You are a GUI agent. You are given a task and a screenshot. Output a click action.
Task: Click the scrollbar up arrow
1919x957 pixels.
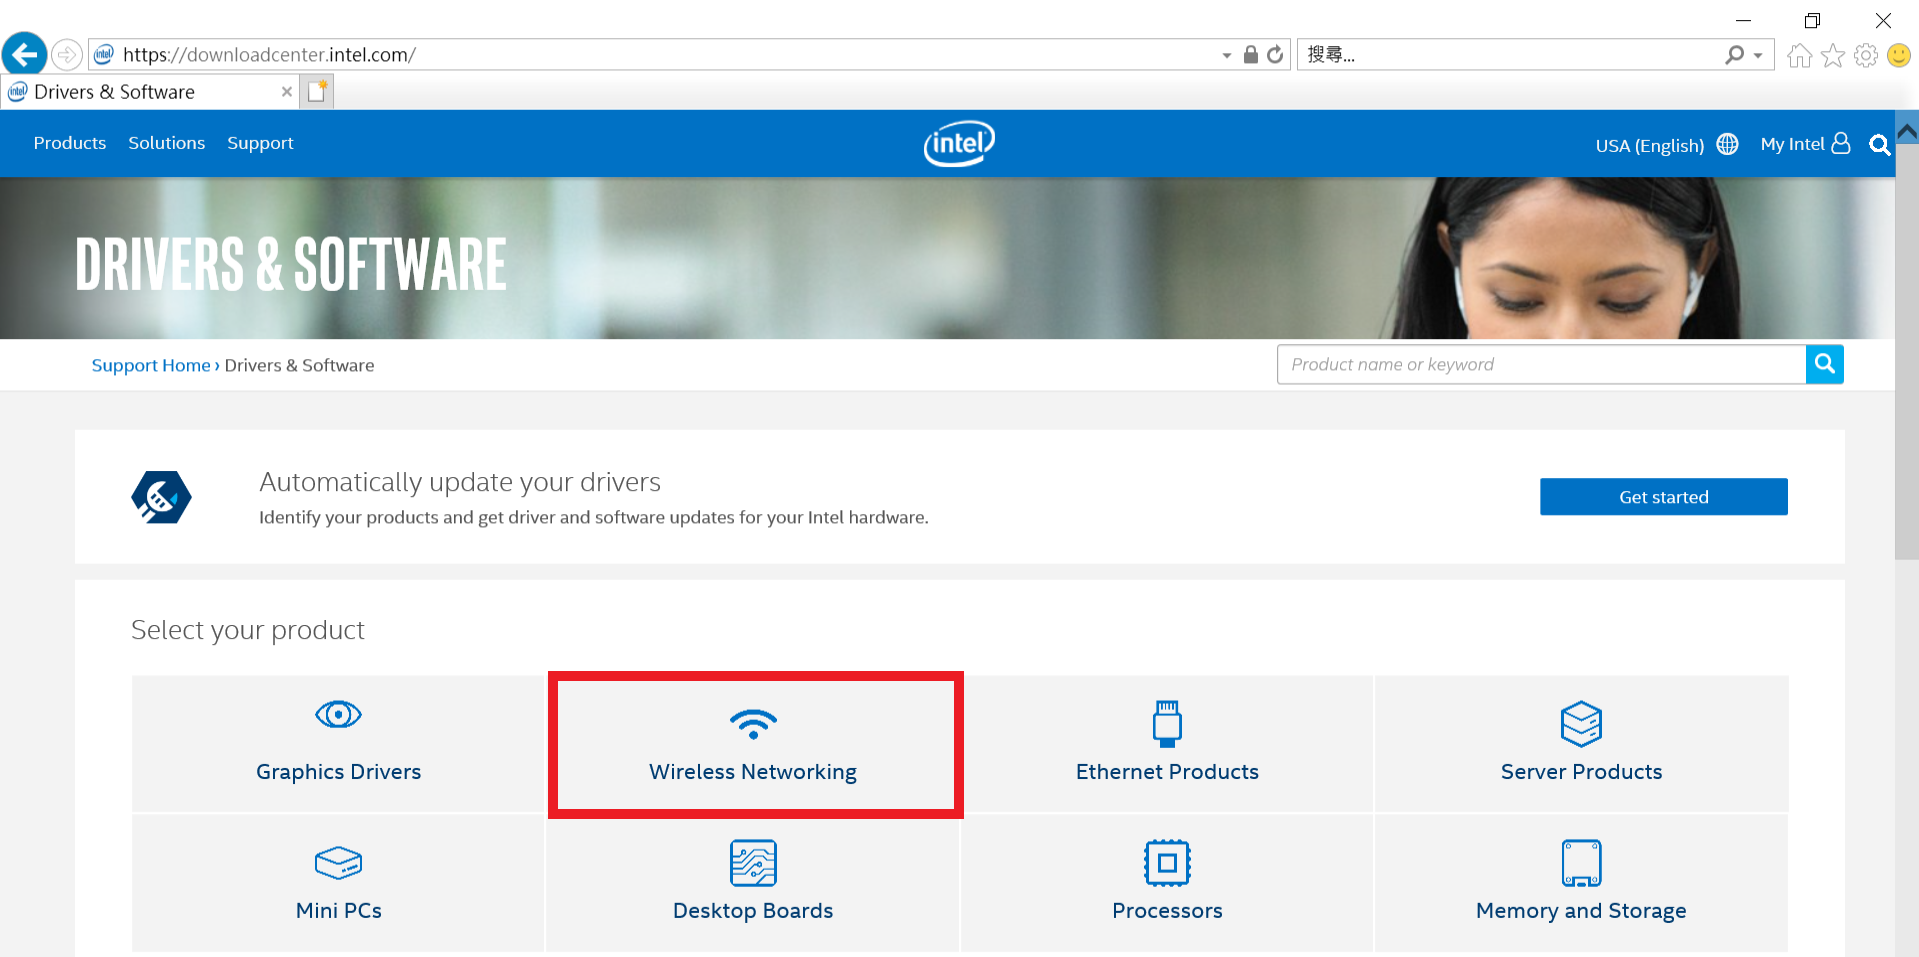click(1907, 132)
